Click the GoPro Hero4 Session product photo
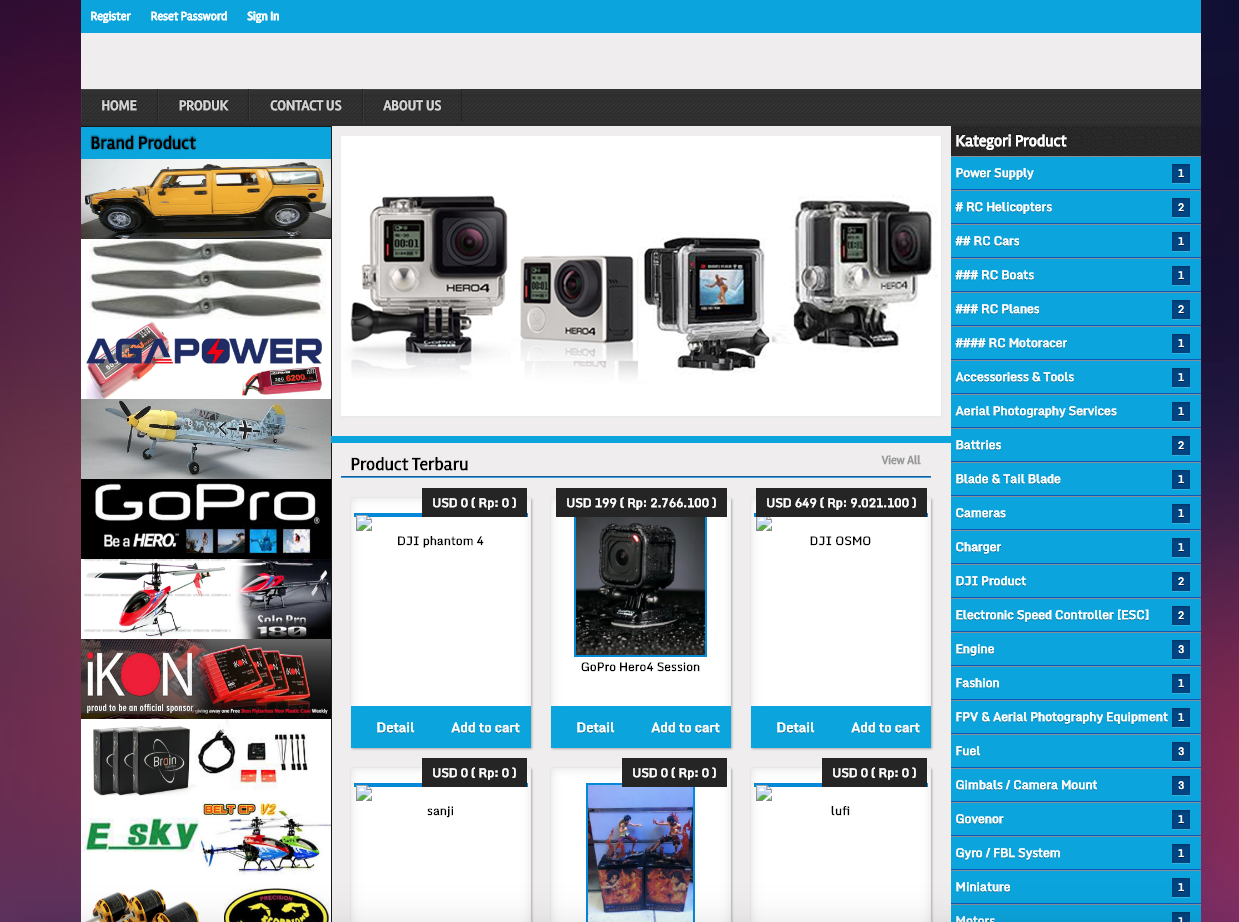Image resolution: width=1239 pixels, height=922 pixels. click(x=640, y=586)
